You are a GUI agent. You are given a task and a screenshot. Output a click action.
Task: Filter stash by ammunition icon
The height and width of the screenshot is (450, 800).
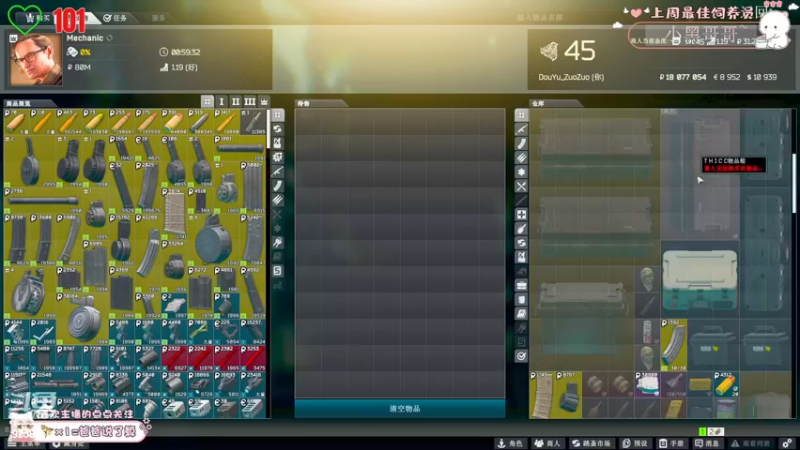[x=521, y=158]
